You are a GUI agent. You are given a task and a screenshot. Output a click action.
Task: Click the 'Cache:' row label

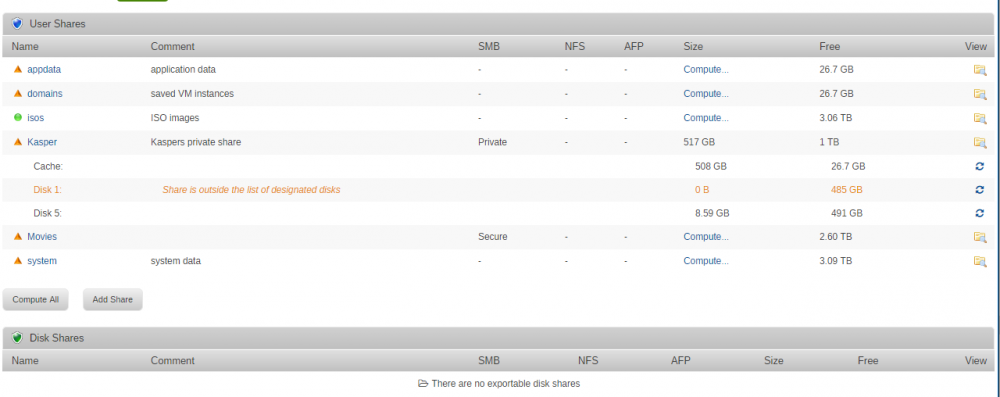[x=48, y=166]
